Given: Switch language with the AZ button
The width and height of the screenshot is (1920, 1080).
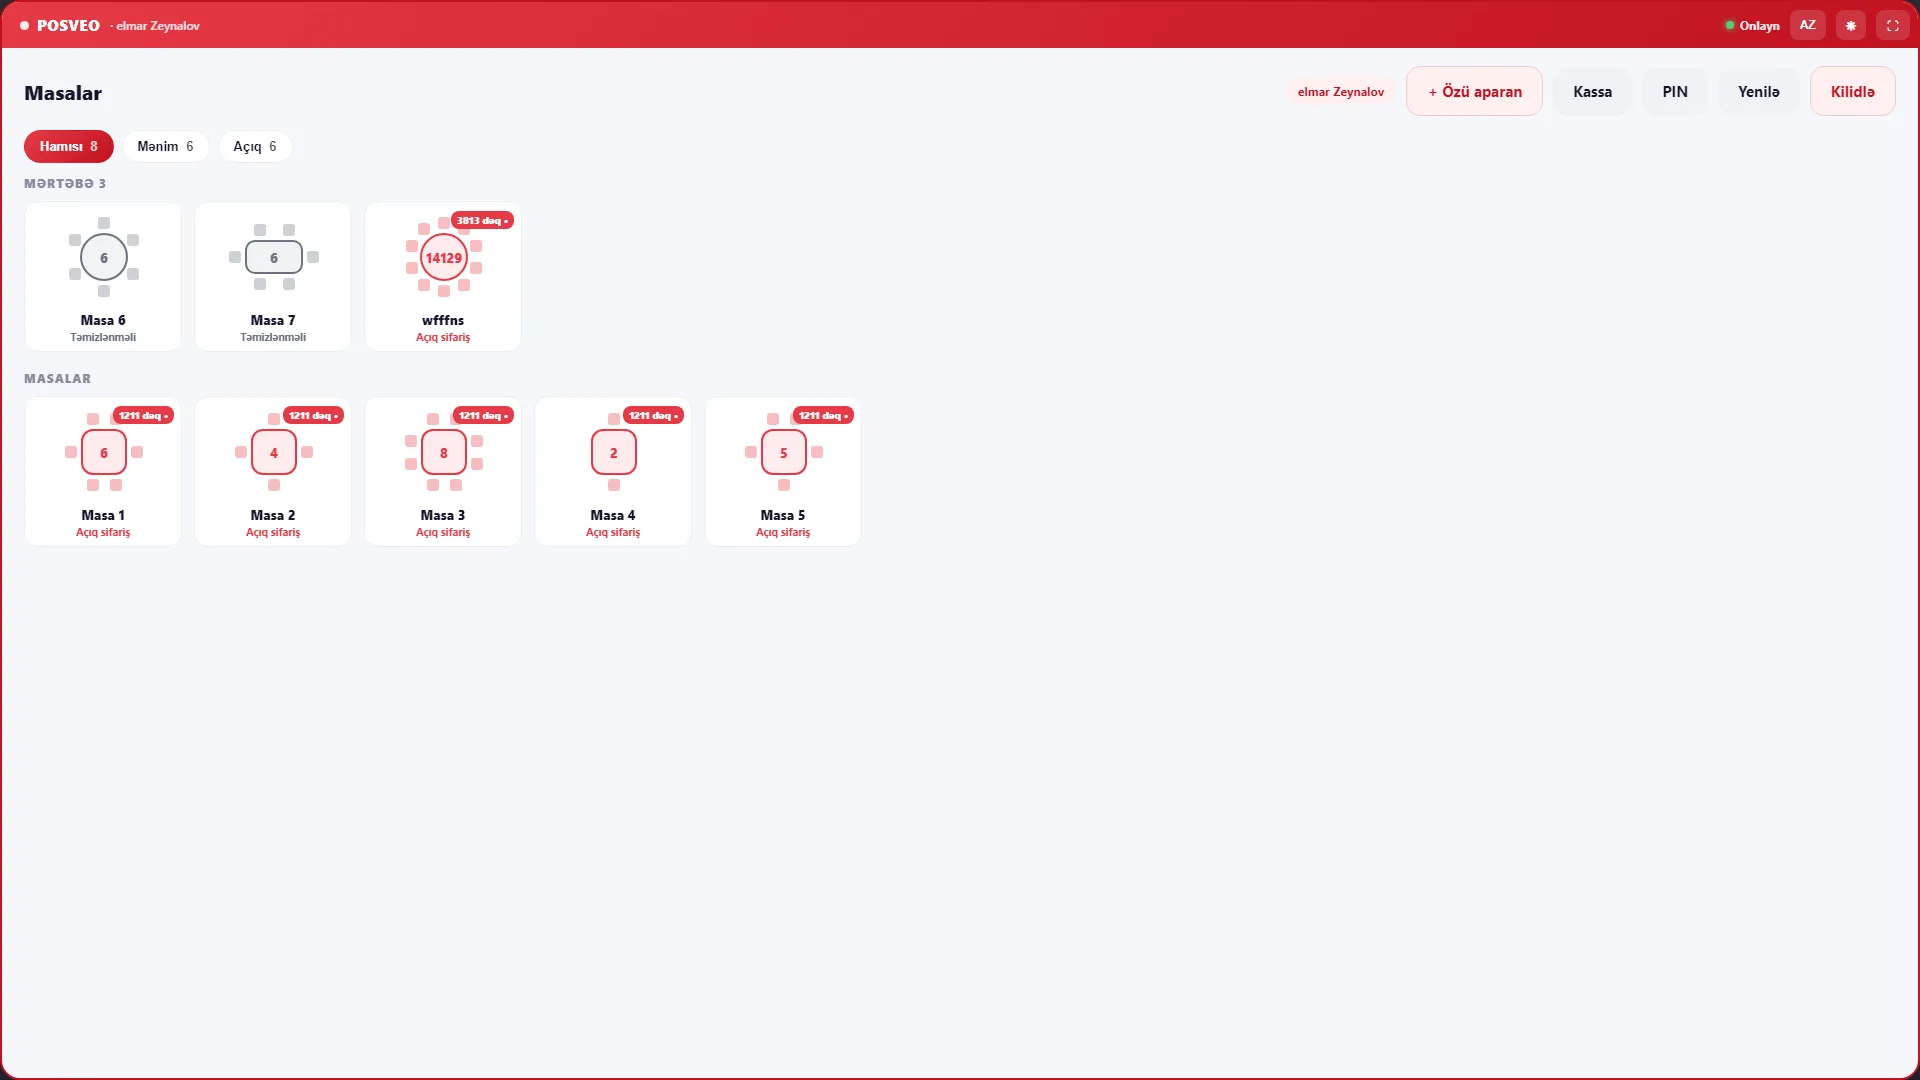Looking at the screenshot, I should click(x=1807, y=26).
